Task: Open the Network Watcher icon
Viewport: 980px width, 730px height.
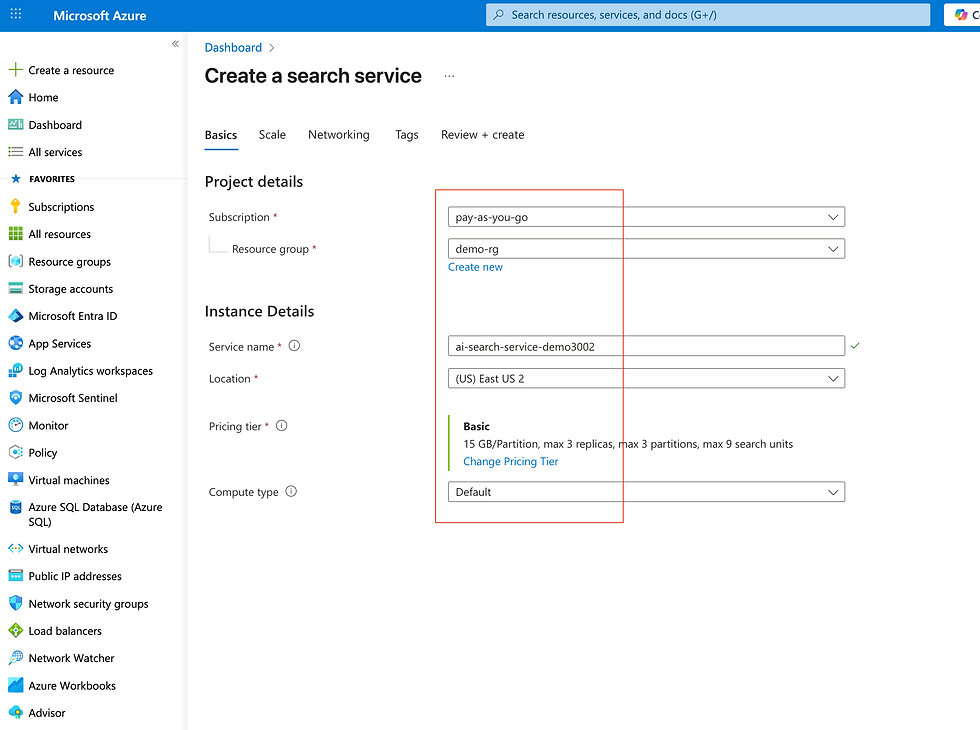Action: pos(15,658)
